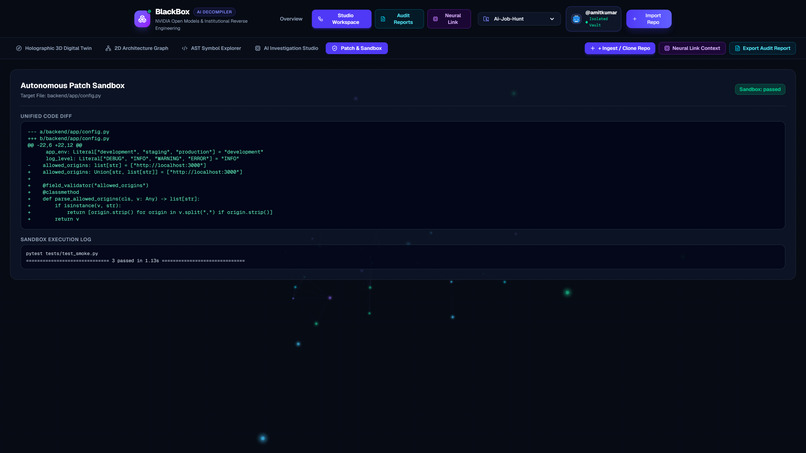Click the 2D Architecture Graph icon
This screenshot has width=806, height=453.
pos(108,48)
